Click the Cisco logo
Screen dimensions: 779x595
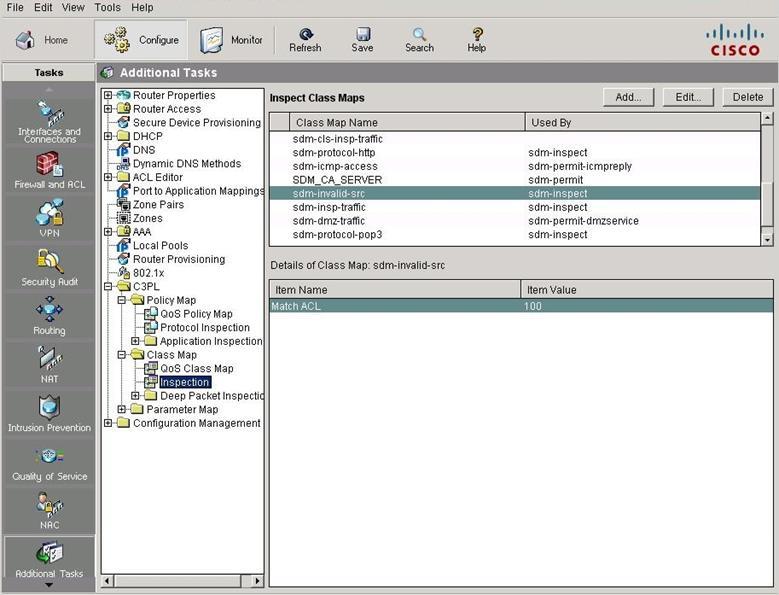tap(735, 41)
